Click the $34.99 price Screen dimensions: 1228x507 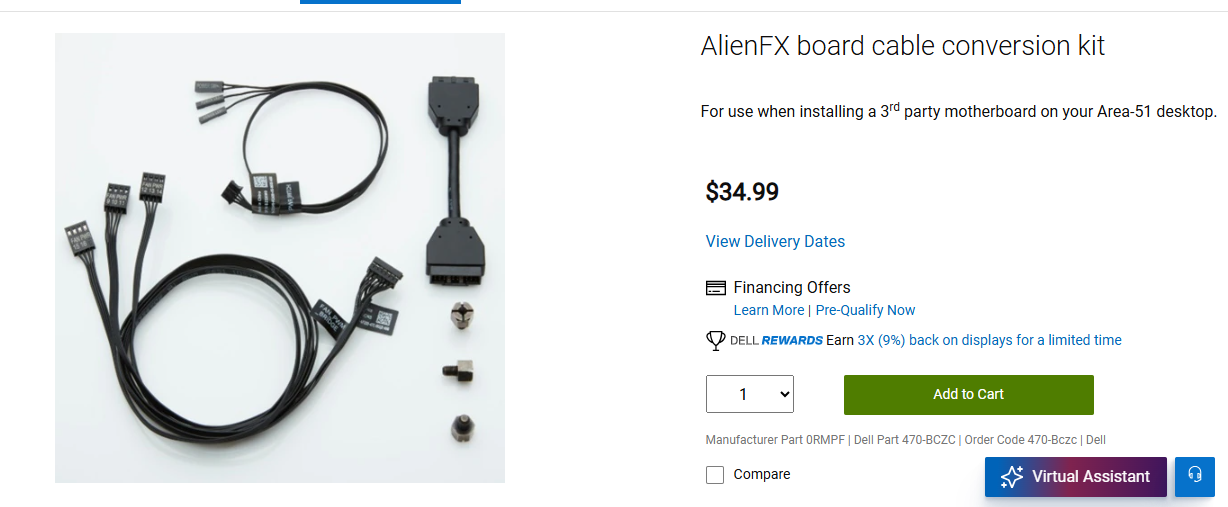tap(742, 191)
